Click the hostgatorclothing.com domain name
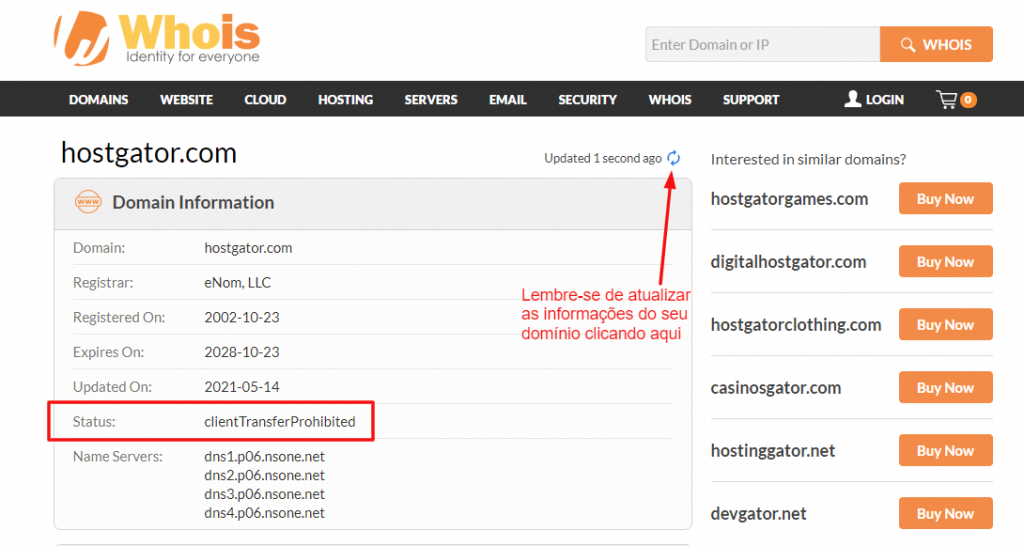The width and height of the screenshot is (1024, 546). [795, 325]
